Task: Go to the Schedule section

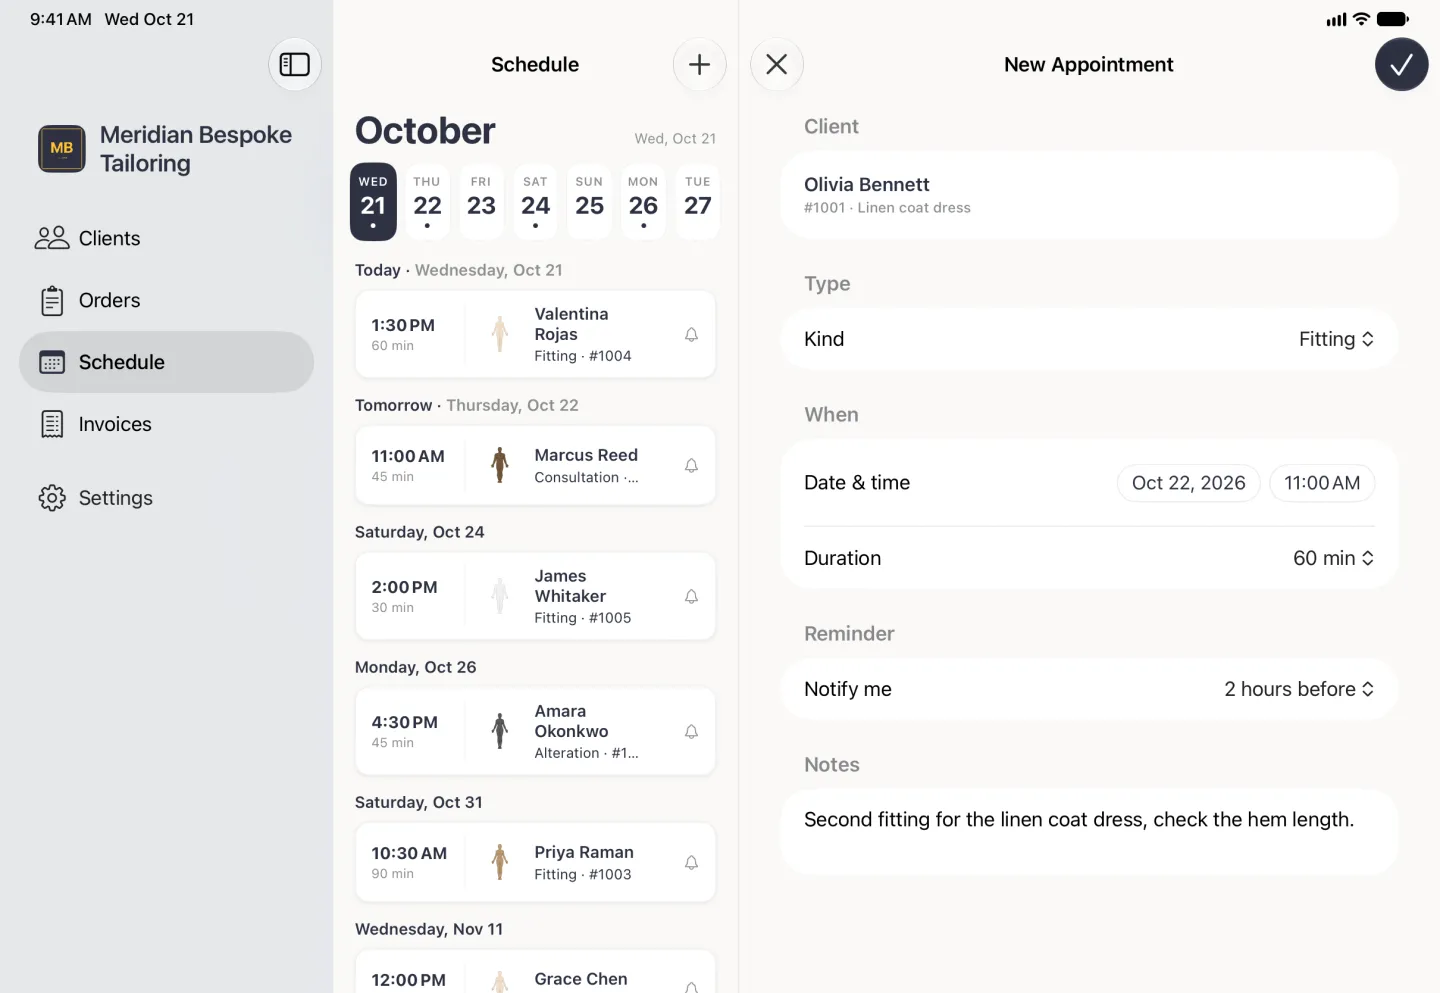Action: click(x=166, y=362)
